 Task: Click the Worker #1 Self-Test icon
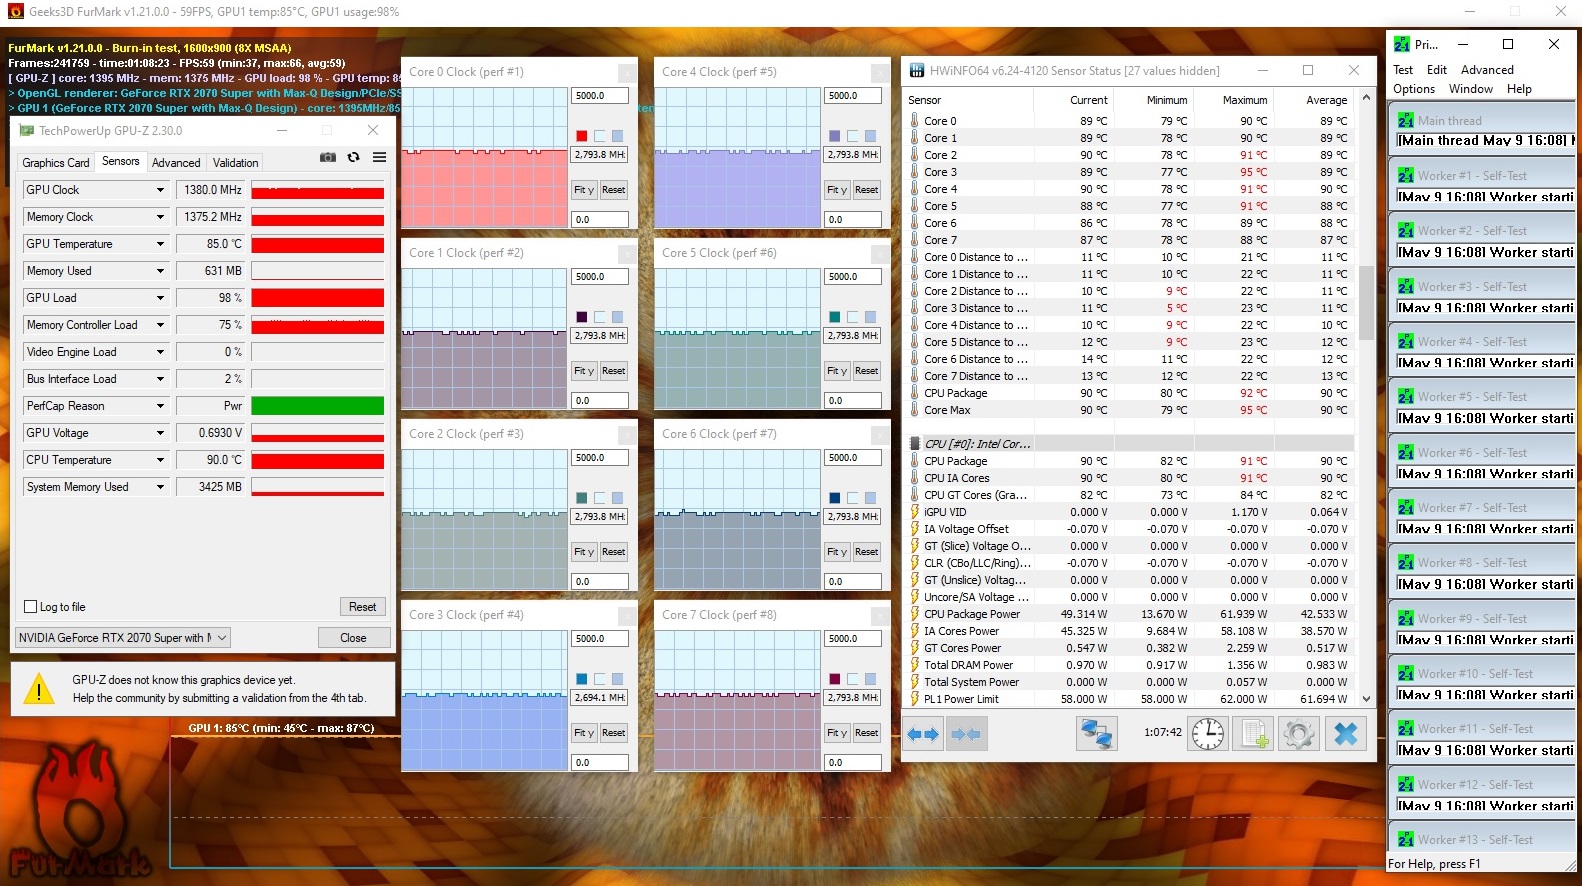tap(1406, 176)
